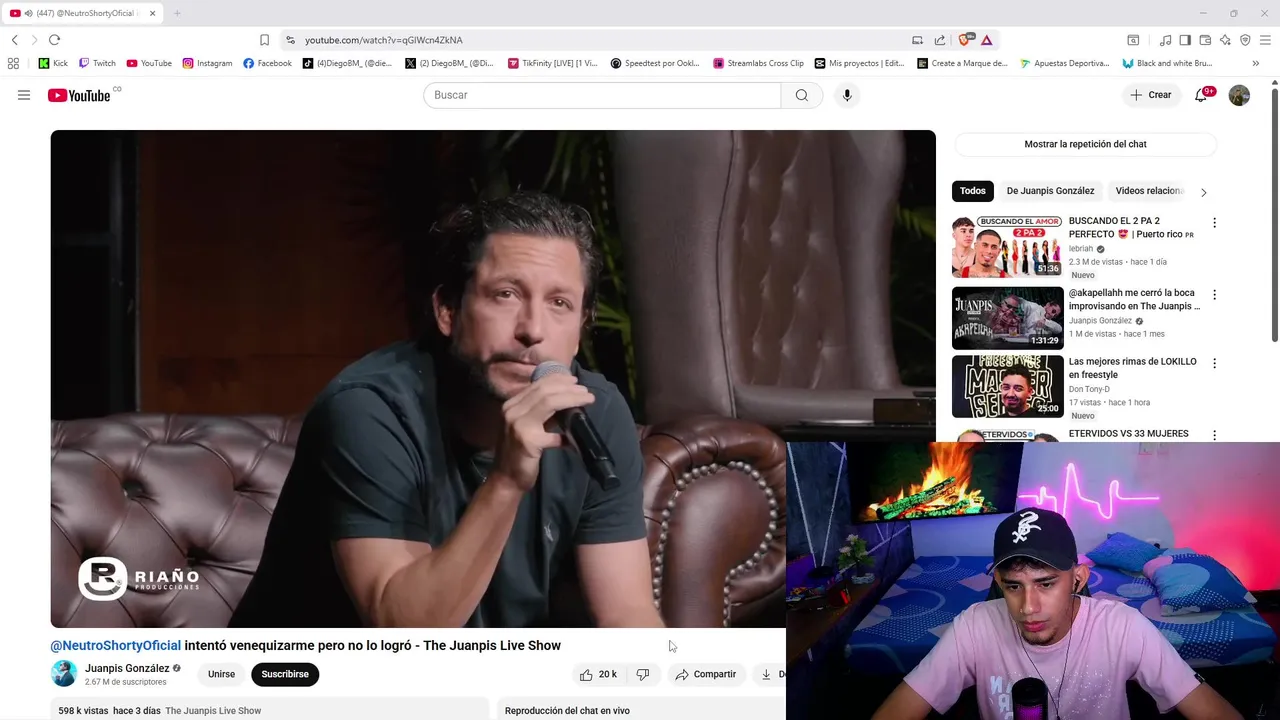The height and width of the screenshot is (720, 1280).
Task: Open the Brave Rewards triangle icon
Action: point(987,40)
